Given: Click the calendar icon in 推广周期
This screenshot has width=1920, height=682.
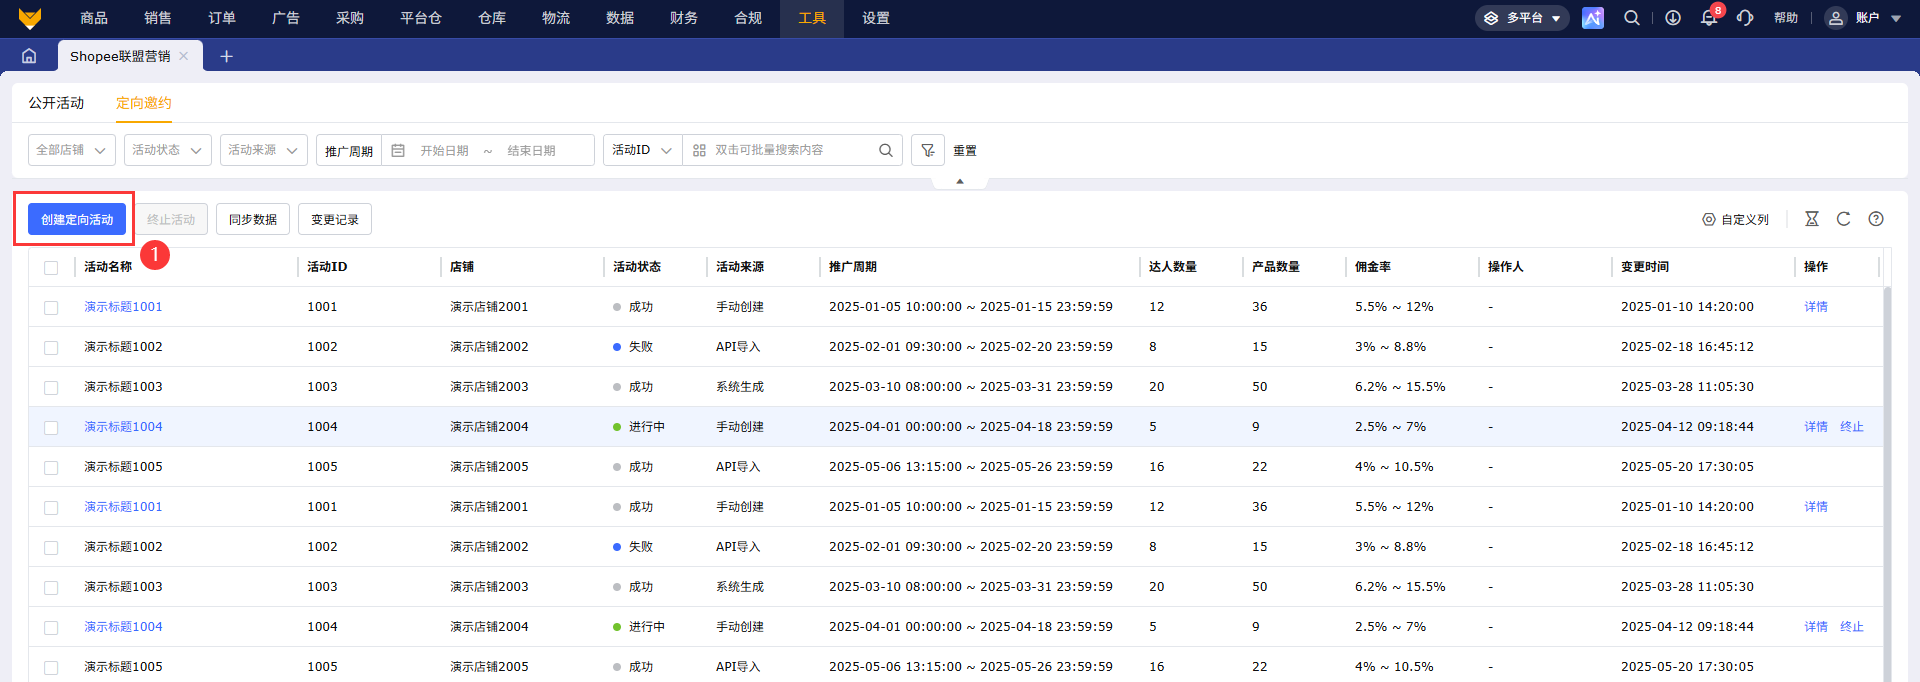Looking at the screenshot, I should coord(398,150).
